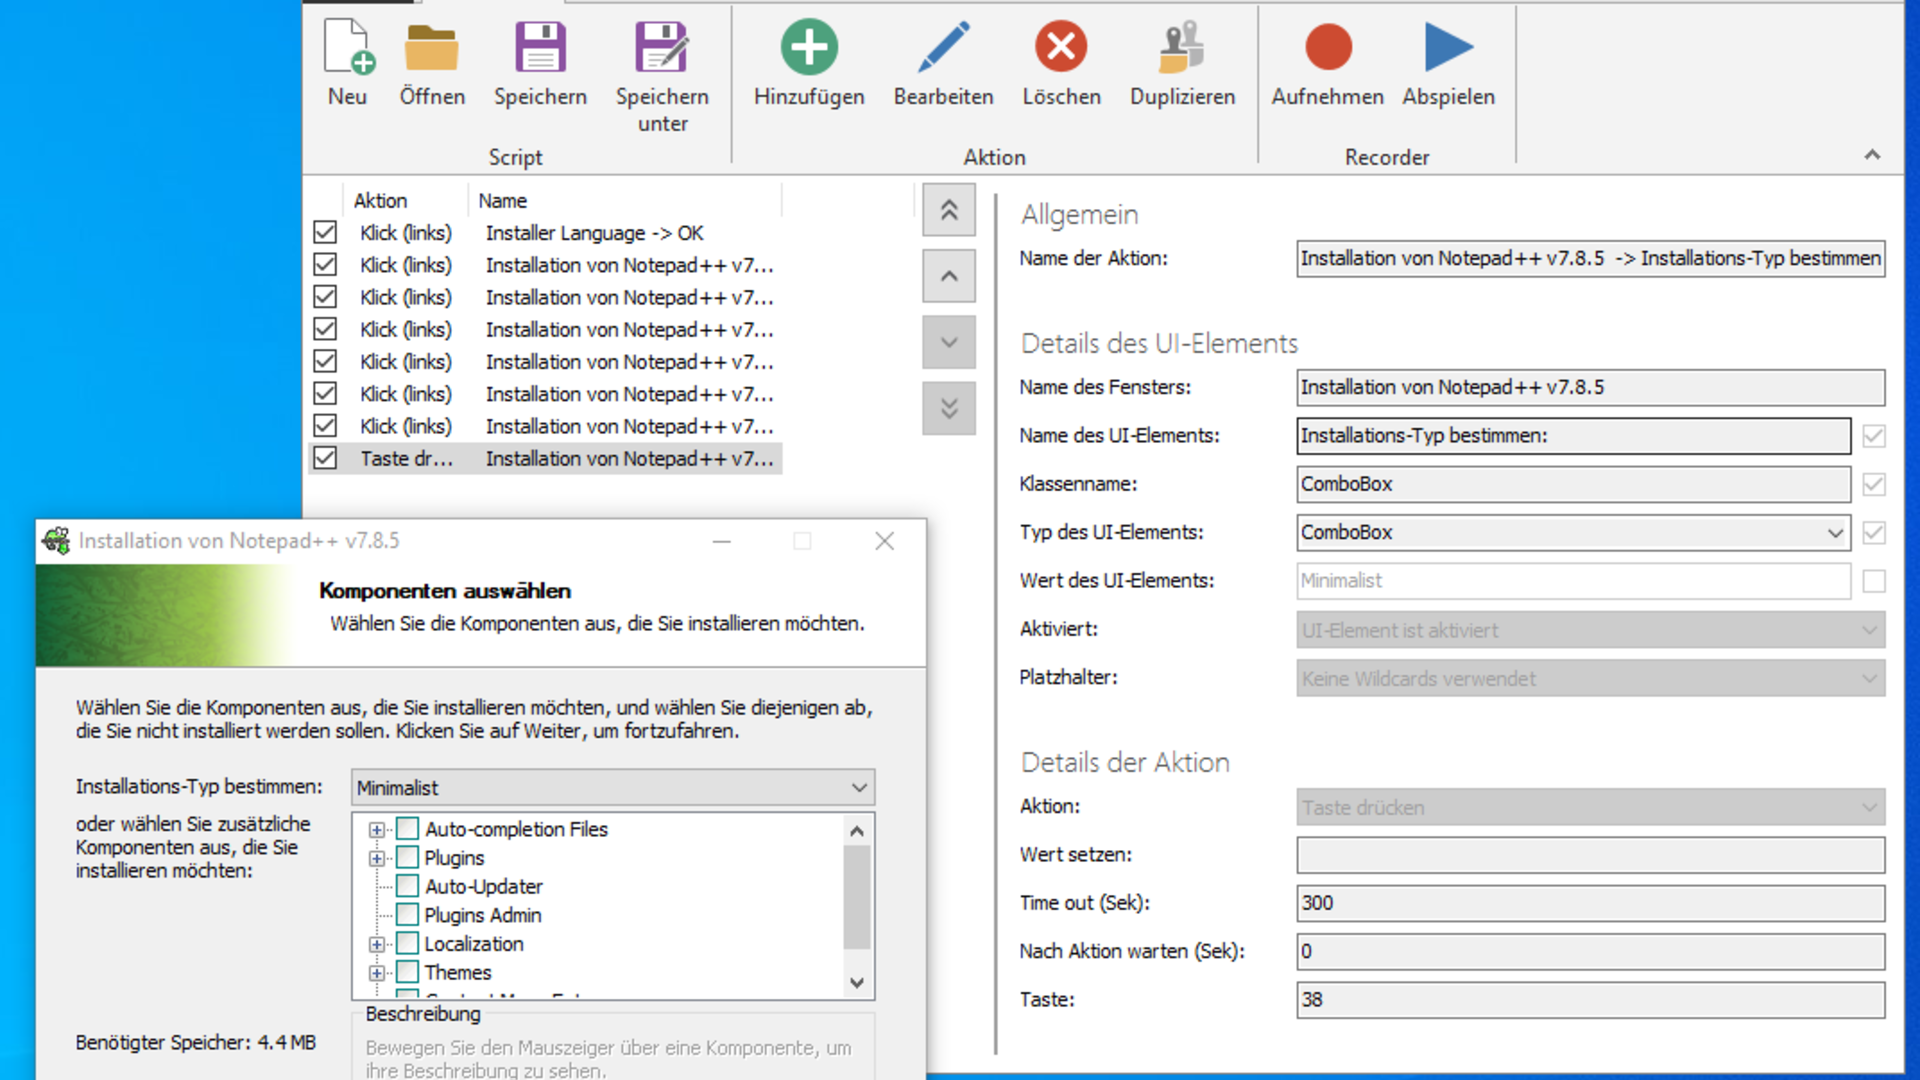The height and width of the screenshot is (1080, 1920).
Task: Check the Localization component box
Action: click(407, 943)
